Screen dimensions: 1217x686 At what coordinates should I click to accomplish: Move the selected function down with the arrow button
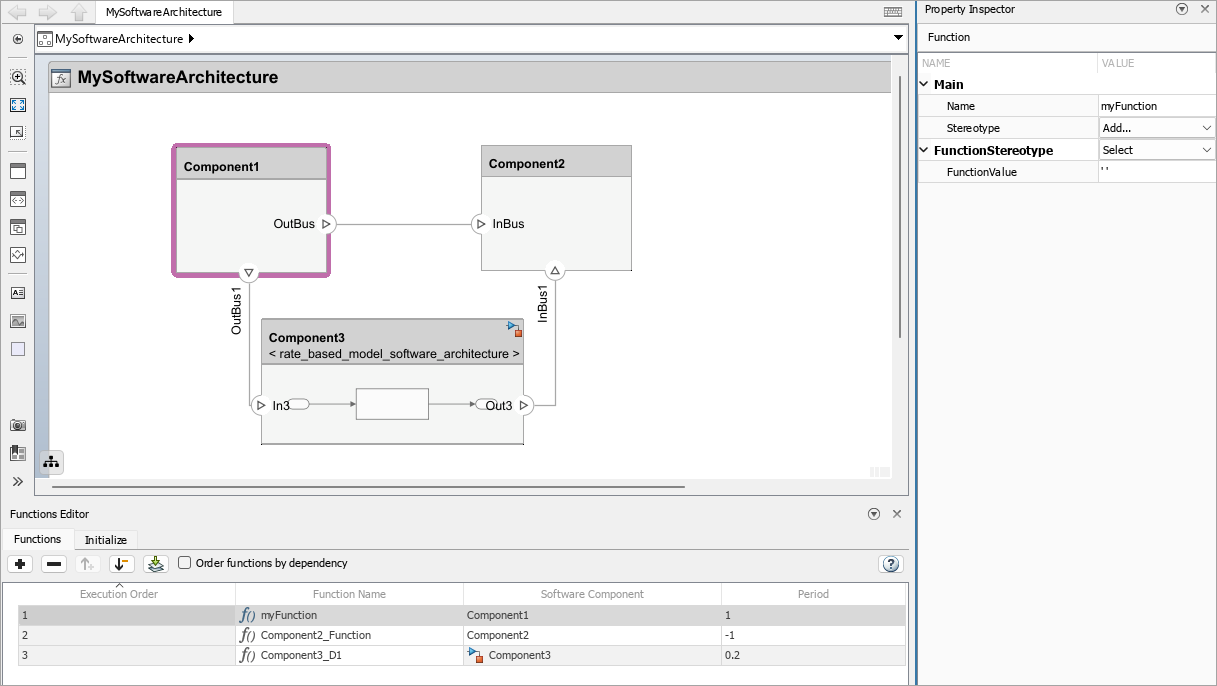121,563
